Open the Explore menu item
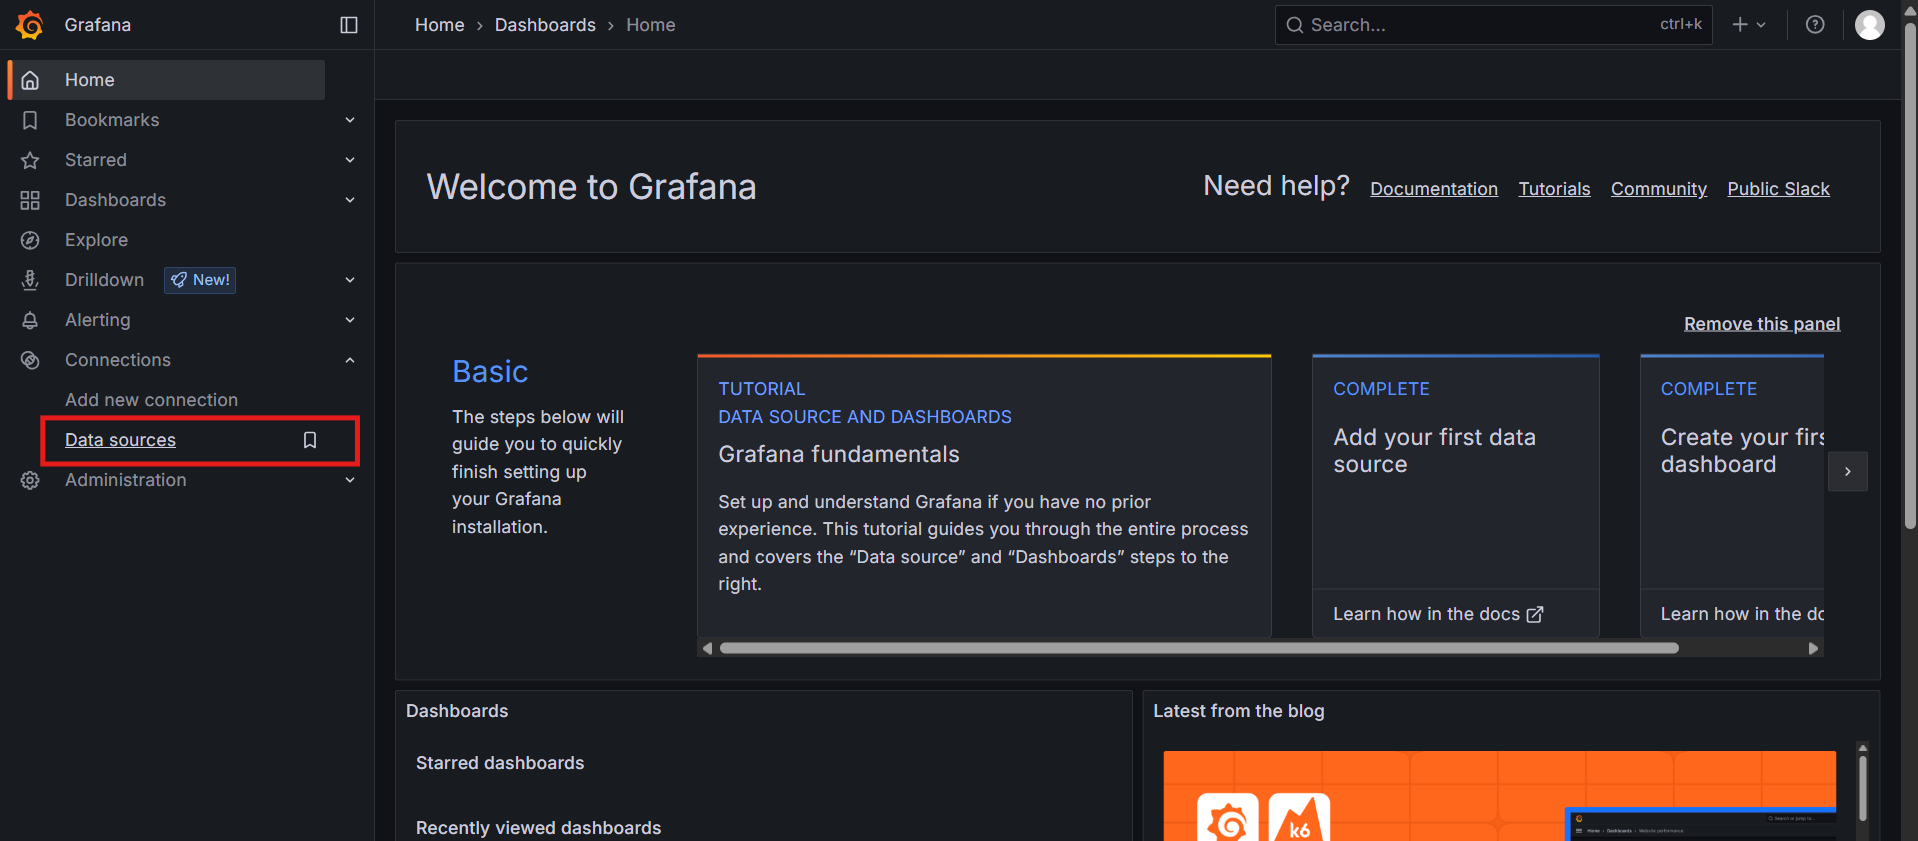This screenshot has height=841, width=1918. click(x=96, y=240)
